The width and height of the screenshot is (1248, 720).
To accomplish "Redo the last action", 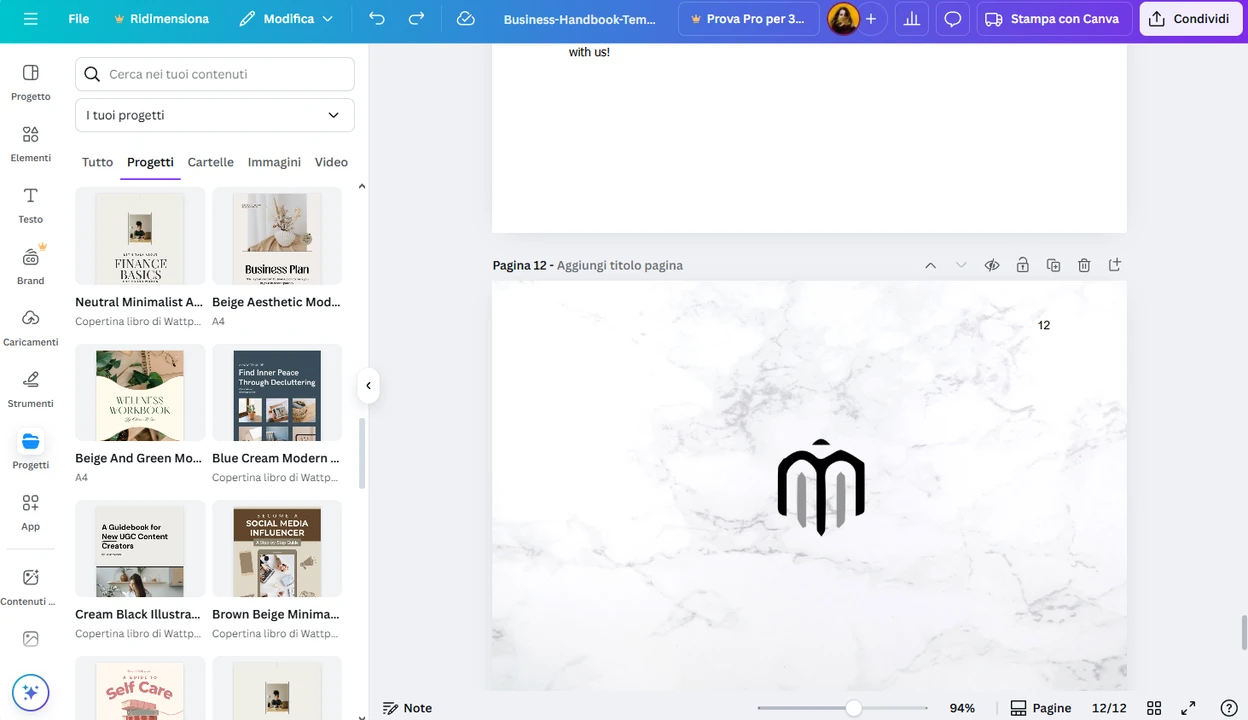I will 416,19.
